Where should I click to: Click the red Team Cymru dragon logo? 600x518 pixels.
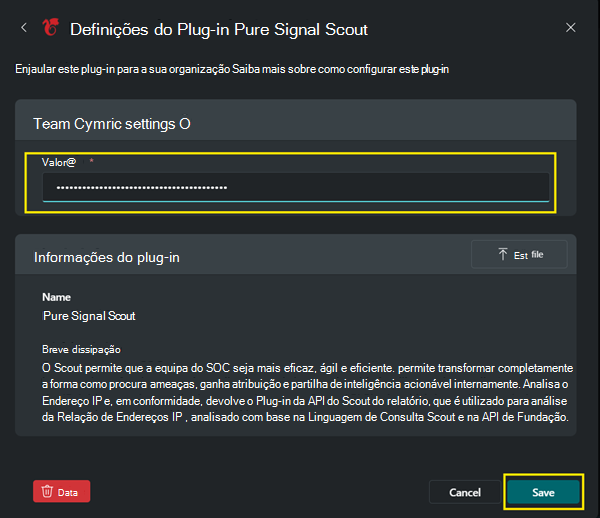pos(51,28)
